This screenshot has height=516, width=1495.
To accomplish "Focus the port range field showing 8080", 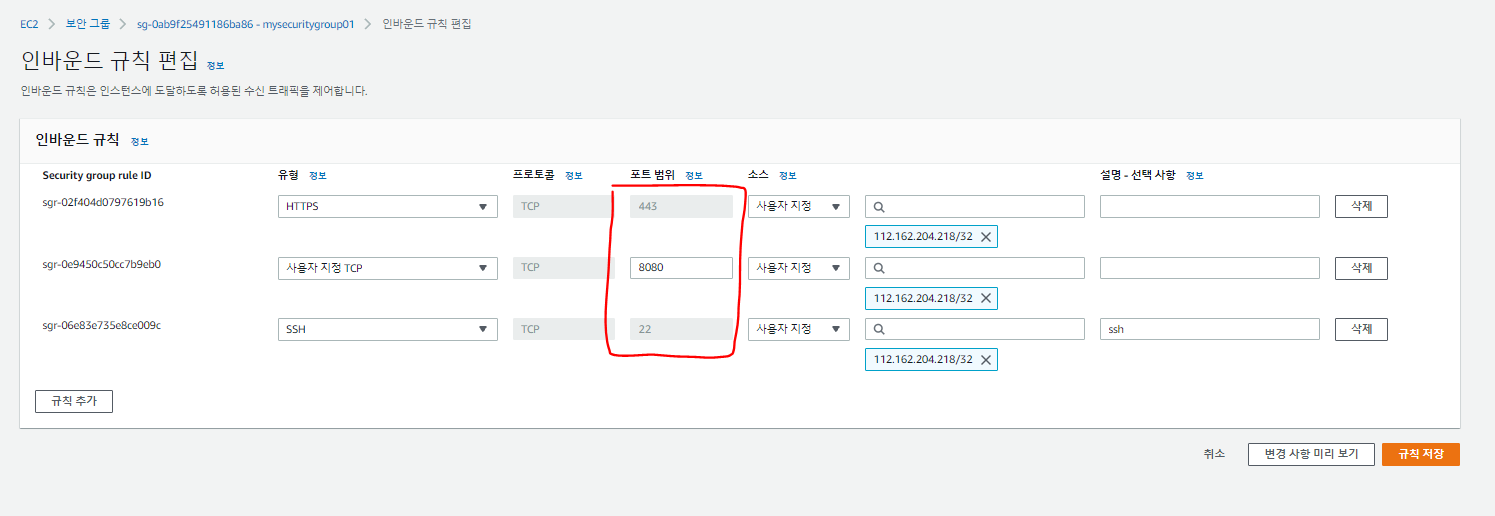I will click(x=682, y=268).
